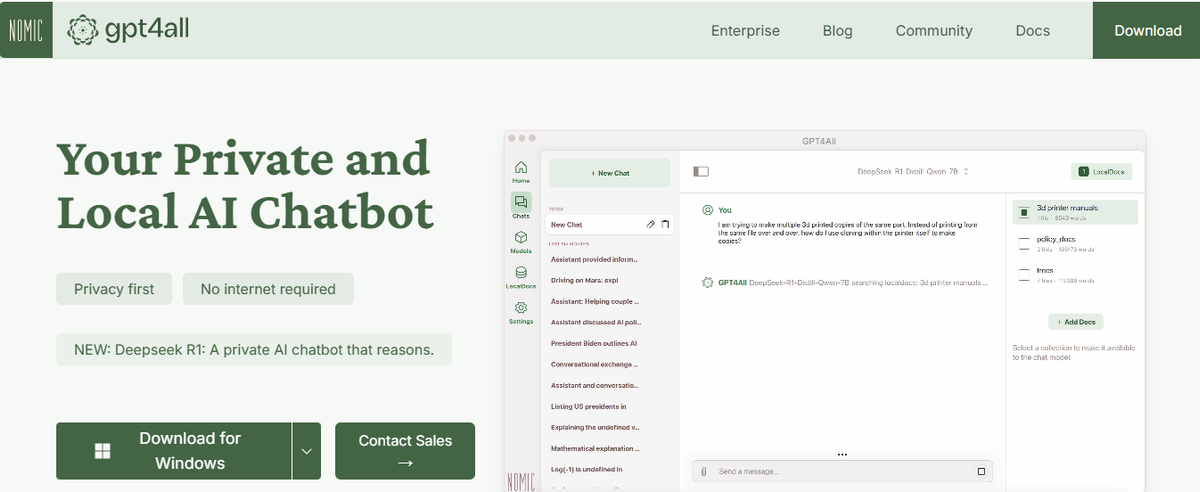The height and width of the screenshot is (492, 1200).
Task: Click the Contact Sales button
Action: pos(405,451)
